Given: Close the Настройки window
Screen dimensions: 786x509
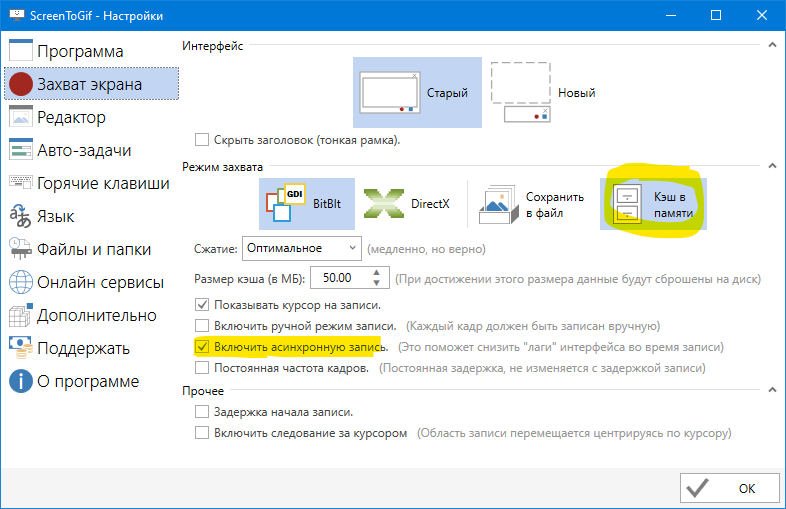Looking at the screenshot, I should coord(762,15).
